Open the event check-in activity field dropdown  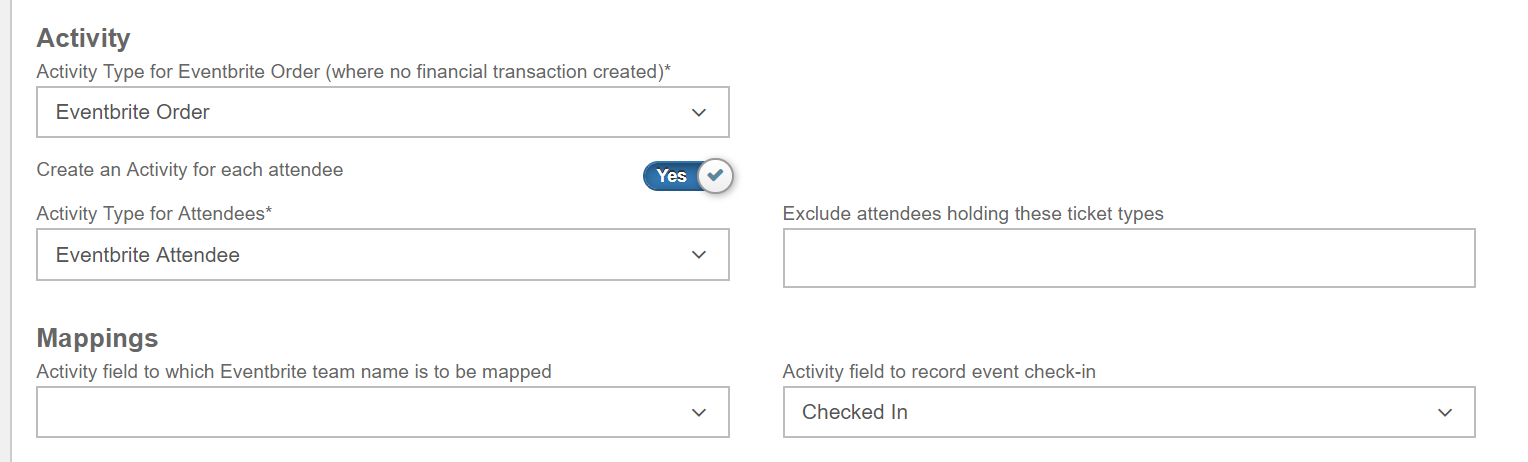[1128, 412]
